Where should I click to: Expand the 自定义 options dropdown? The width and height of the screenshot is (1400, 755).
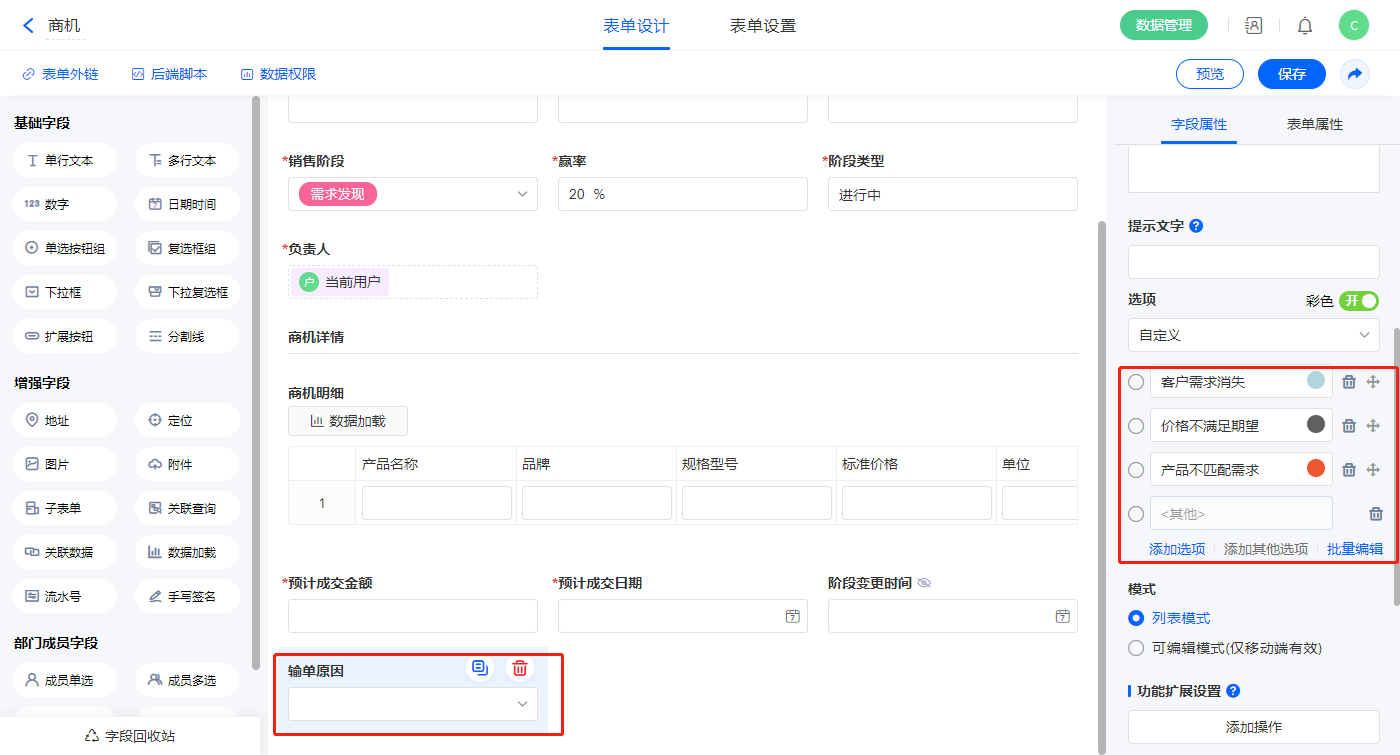(1253, 336)
